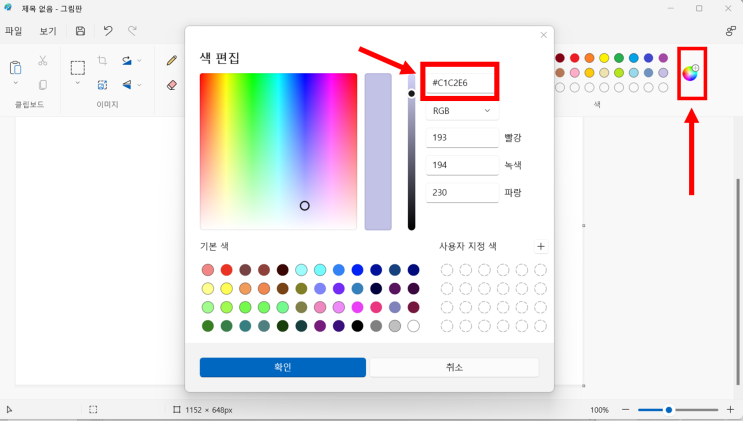The height and width of the screenshot is (421, 743).
Task: Select the green swatch in ribbon palette
Action: click(619, 58)
